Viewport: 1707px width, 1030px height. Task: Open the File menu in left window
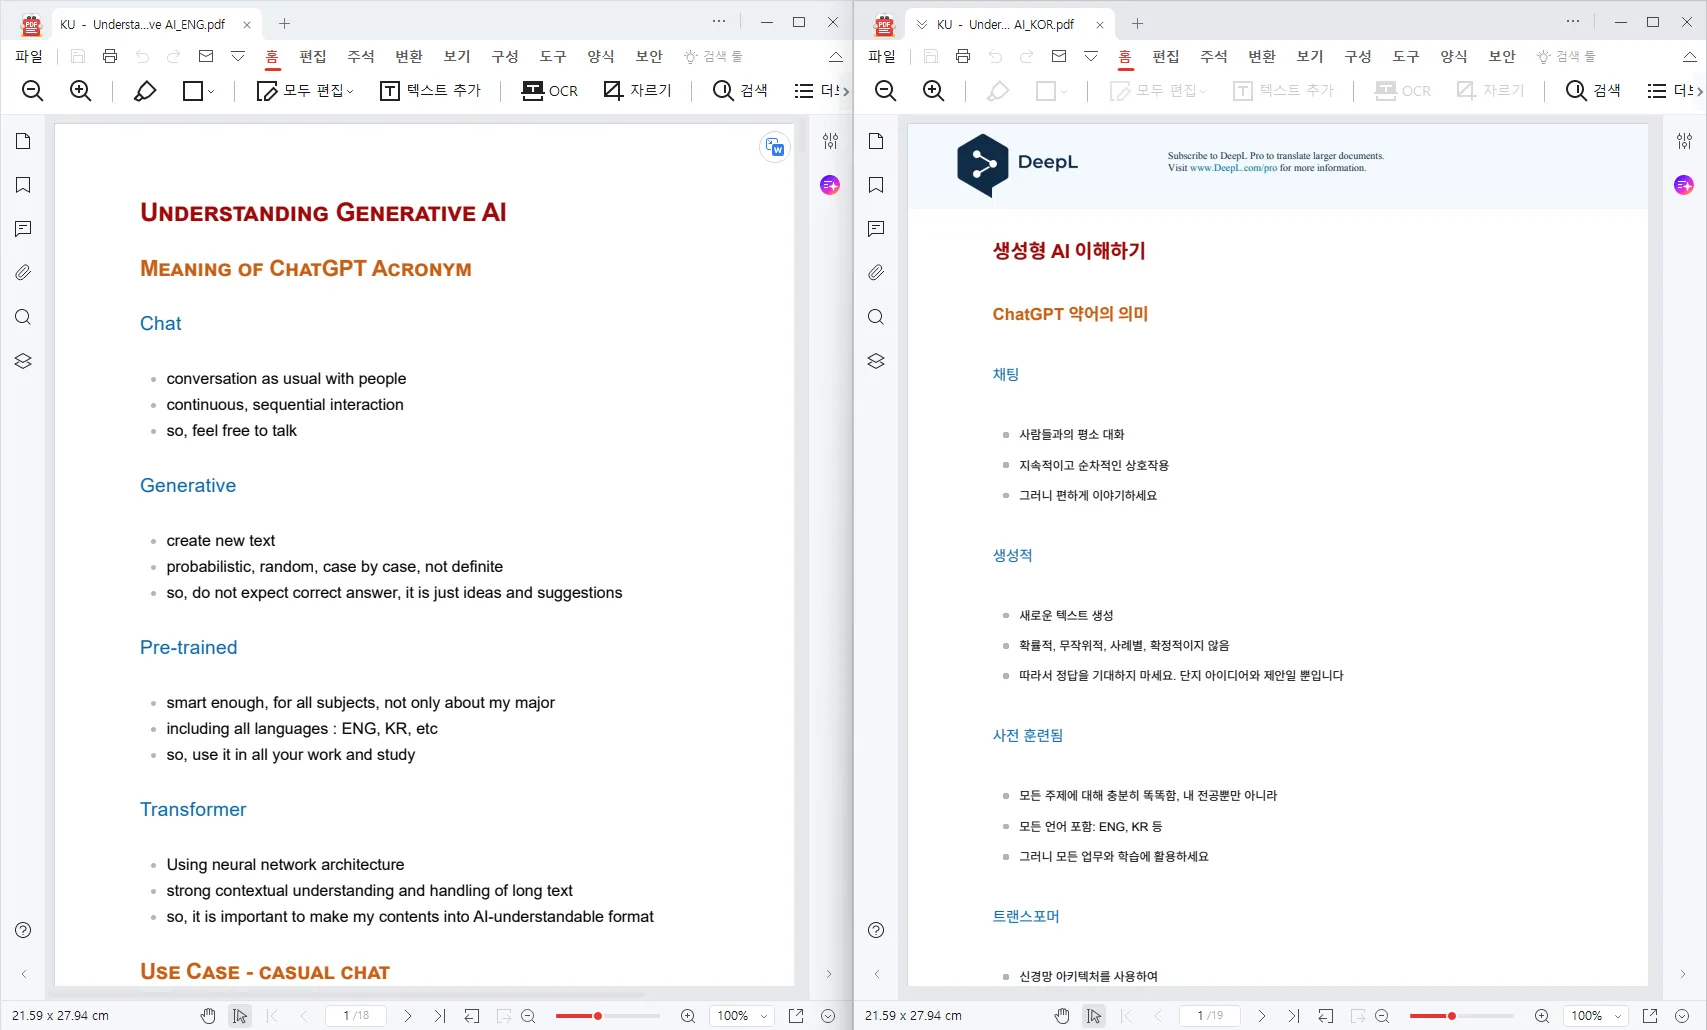(29, 56)
